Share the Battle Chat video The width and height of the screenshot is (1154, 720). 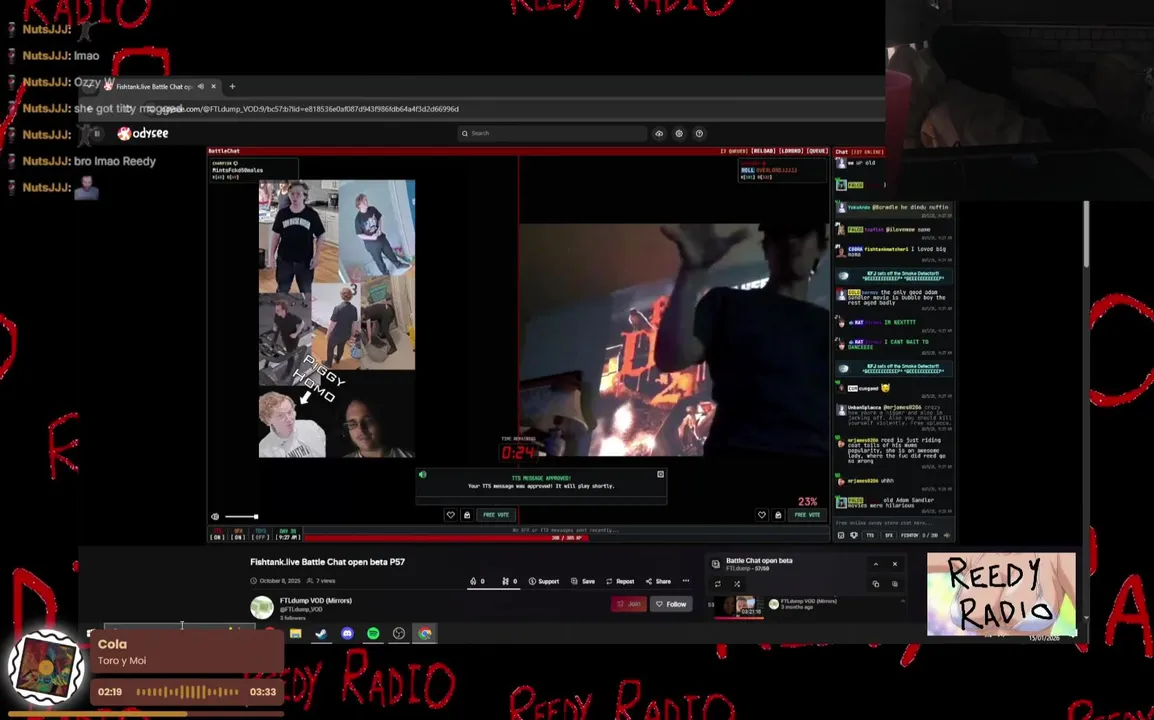pyautogui.click(x=658, y=581)
